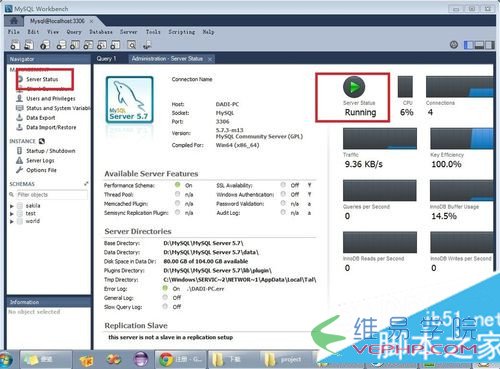This screenshot has width=500, height=369.
Task: Open the Database menu
Action: 101,32
